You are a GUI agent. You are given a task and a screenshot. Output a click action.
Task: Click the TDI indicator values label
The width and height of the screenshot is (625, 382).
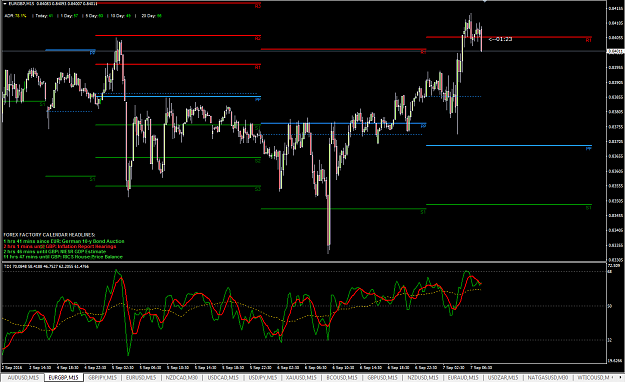(46, 266)
